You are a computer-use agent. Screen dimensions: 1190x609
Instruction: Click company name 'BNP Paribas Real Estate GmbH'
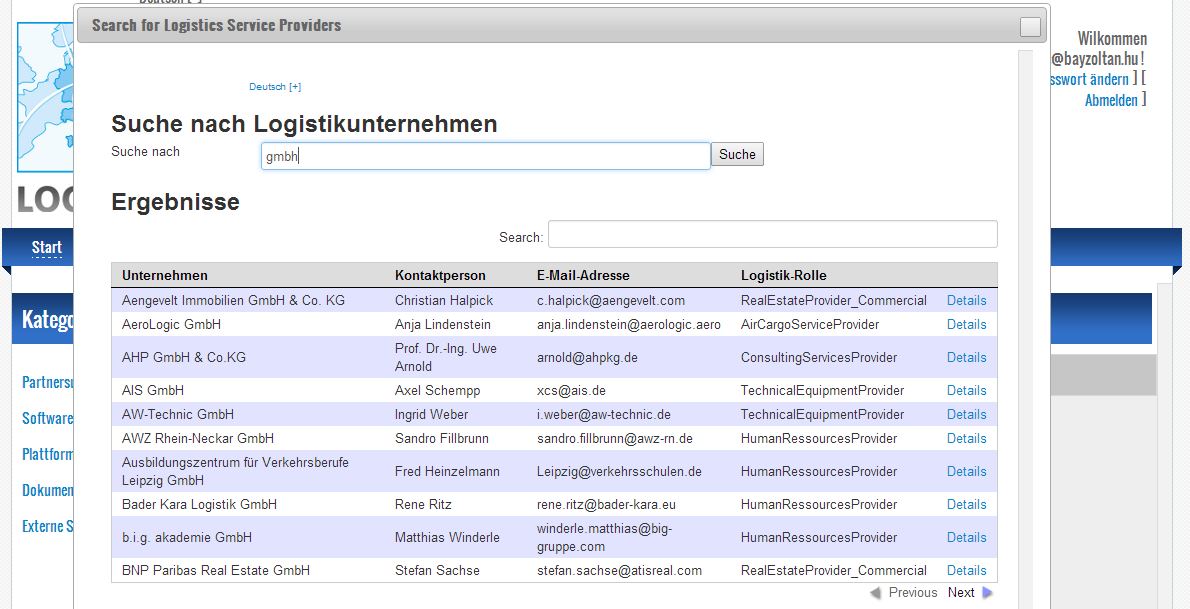(216, 570)
